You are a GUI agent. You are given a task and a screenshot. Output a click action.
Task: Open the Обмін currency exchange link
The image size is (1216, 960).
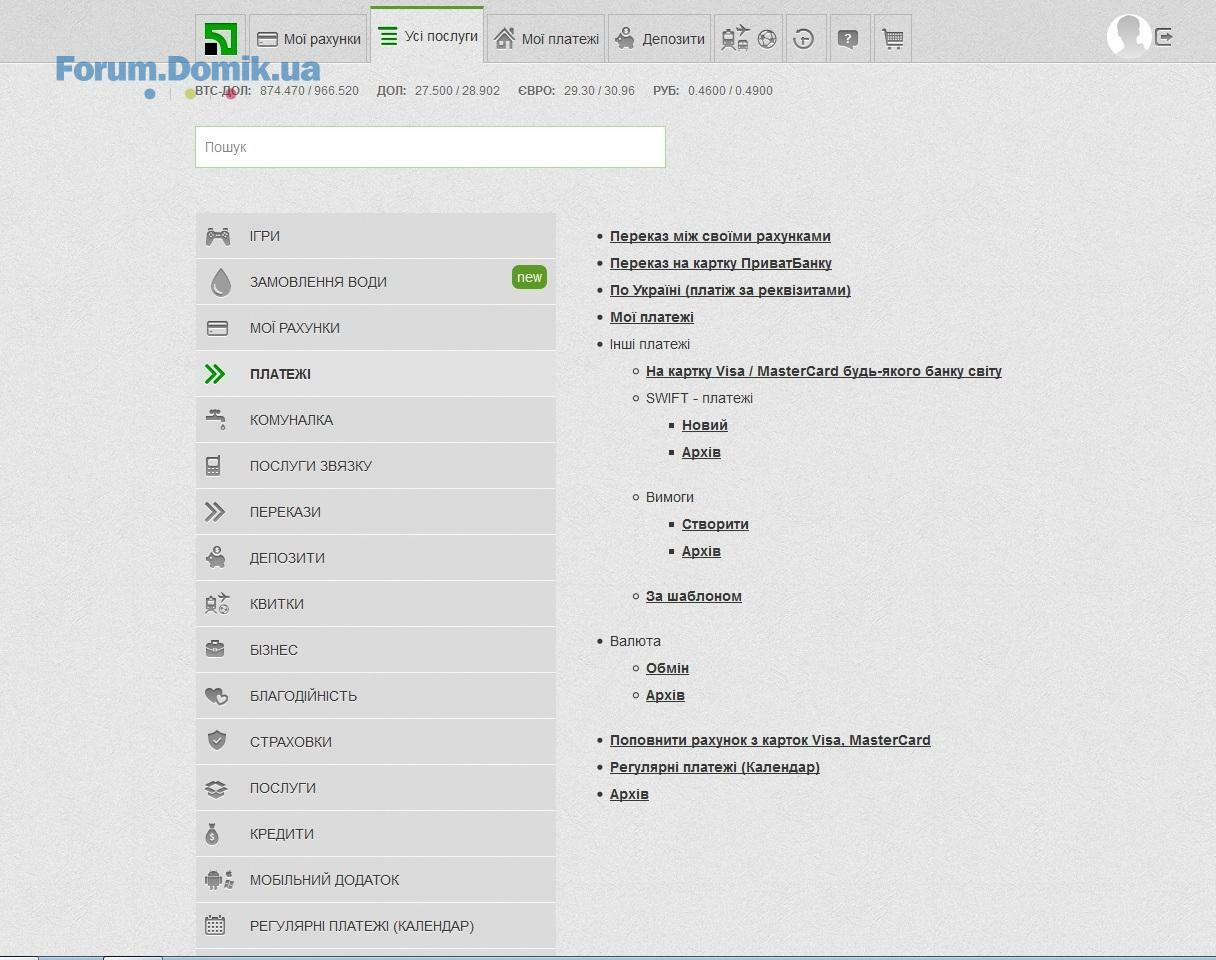tap(667, 668)
